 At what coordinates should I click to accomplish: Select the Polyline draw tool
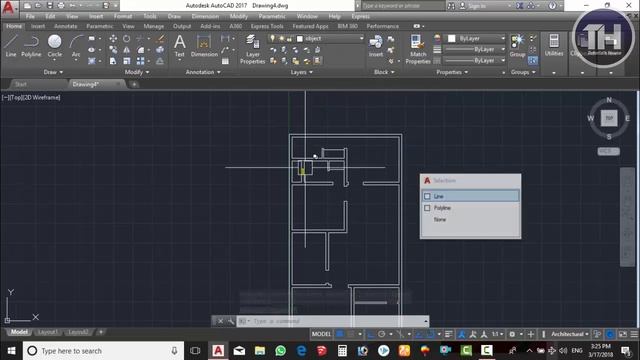tap(31, 46)
